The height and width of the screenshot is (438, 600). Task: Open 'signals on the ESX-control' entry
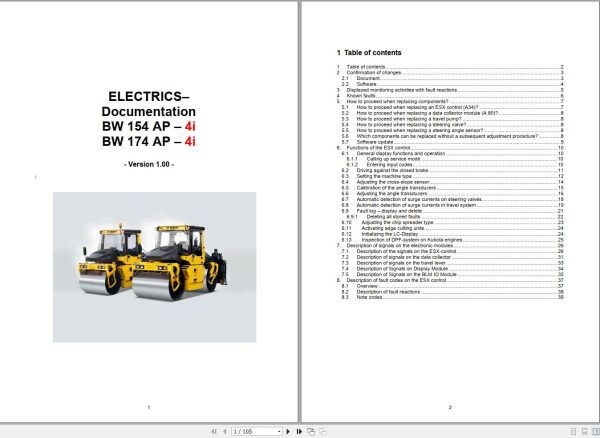(x=452, y=251)
